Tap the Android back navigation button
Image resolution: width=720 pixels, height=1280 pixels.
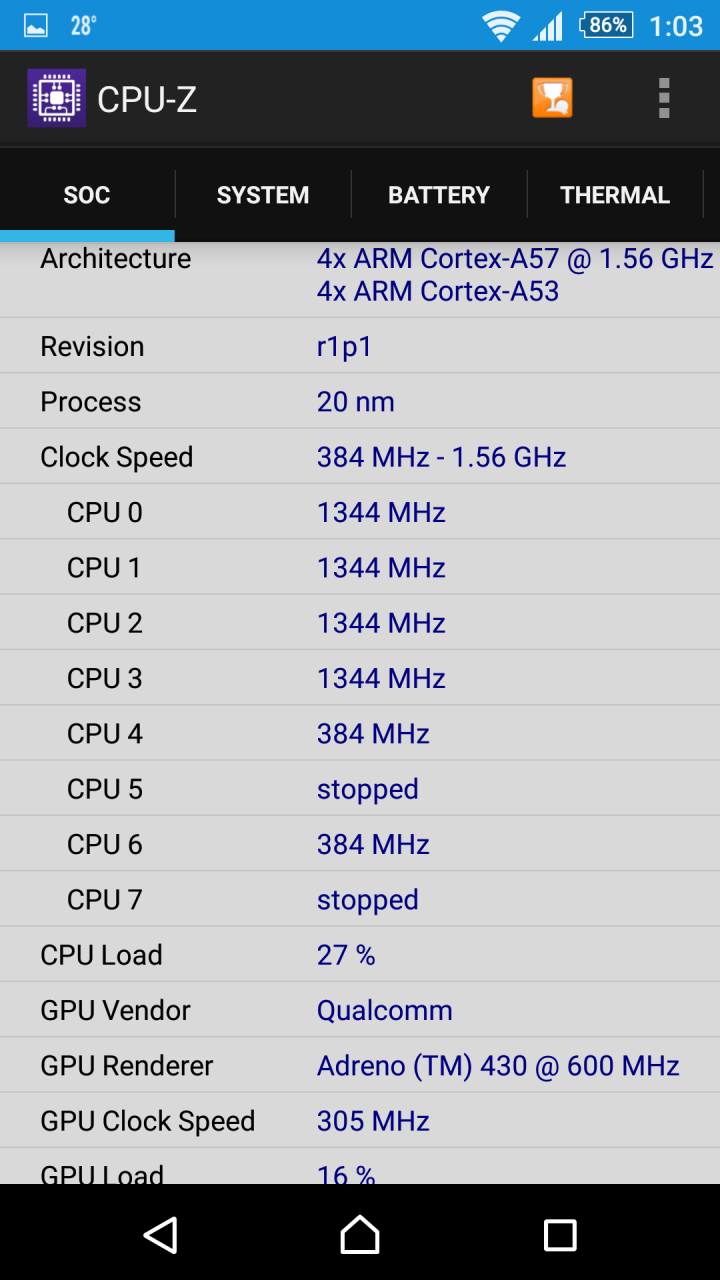[x=160, y=1235]
